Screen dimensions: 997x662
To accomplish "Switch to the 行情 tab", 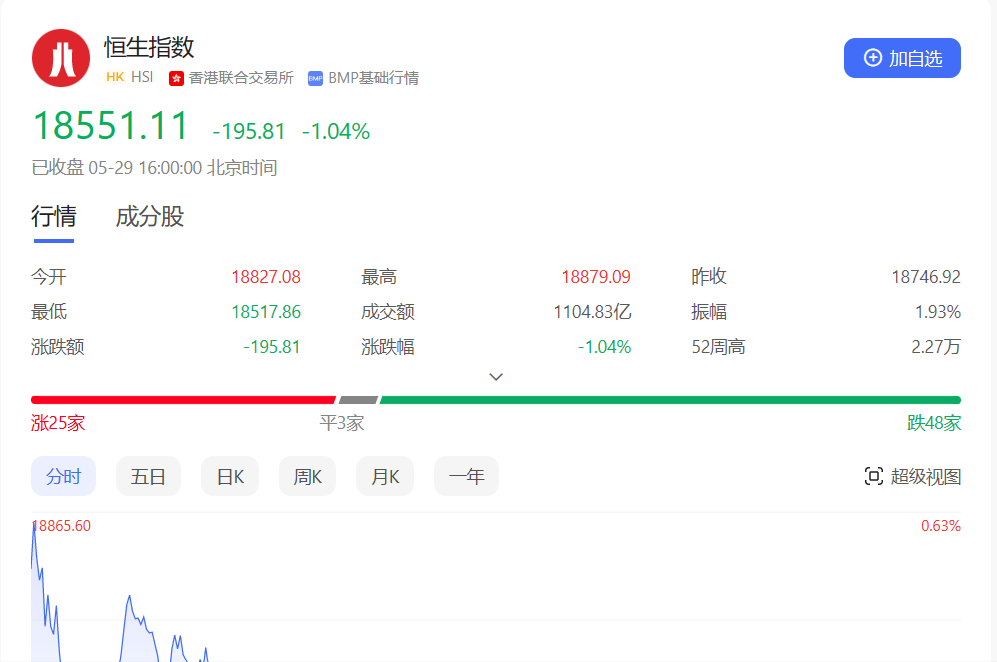I will tap(54, 217).
